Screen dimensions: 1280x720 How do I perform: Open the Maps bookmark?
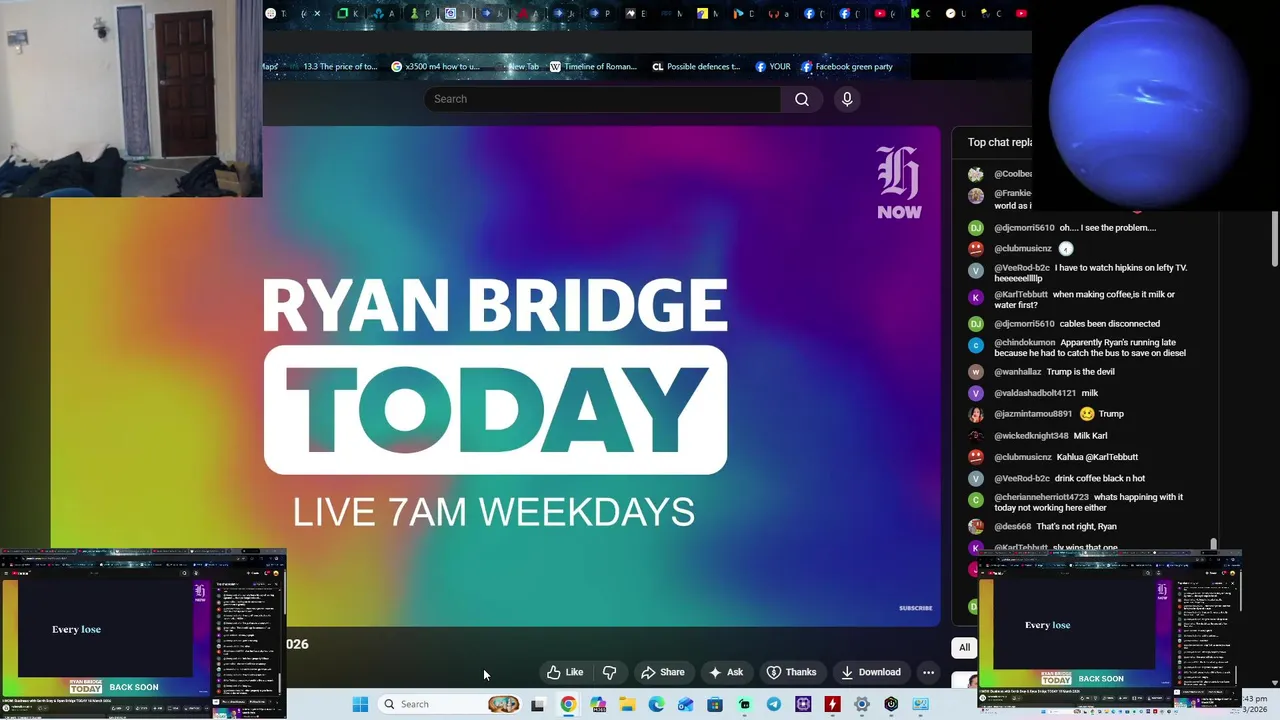270,67
